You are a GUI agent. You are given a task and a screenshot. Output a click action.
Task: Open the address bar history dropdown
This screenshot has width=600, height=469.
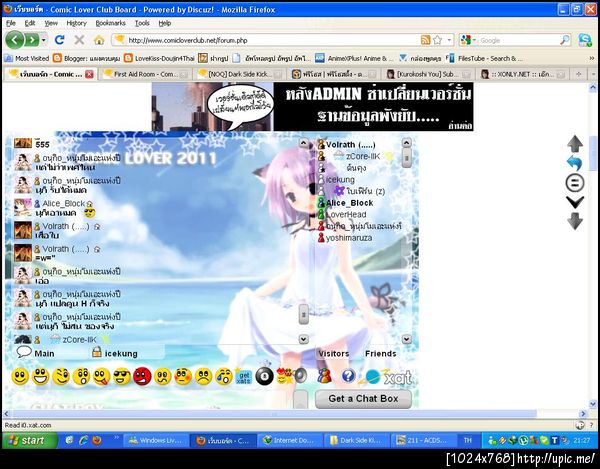coord(449,40)
